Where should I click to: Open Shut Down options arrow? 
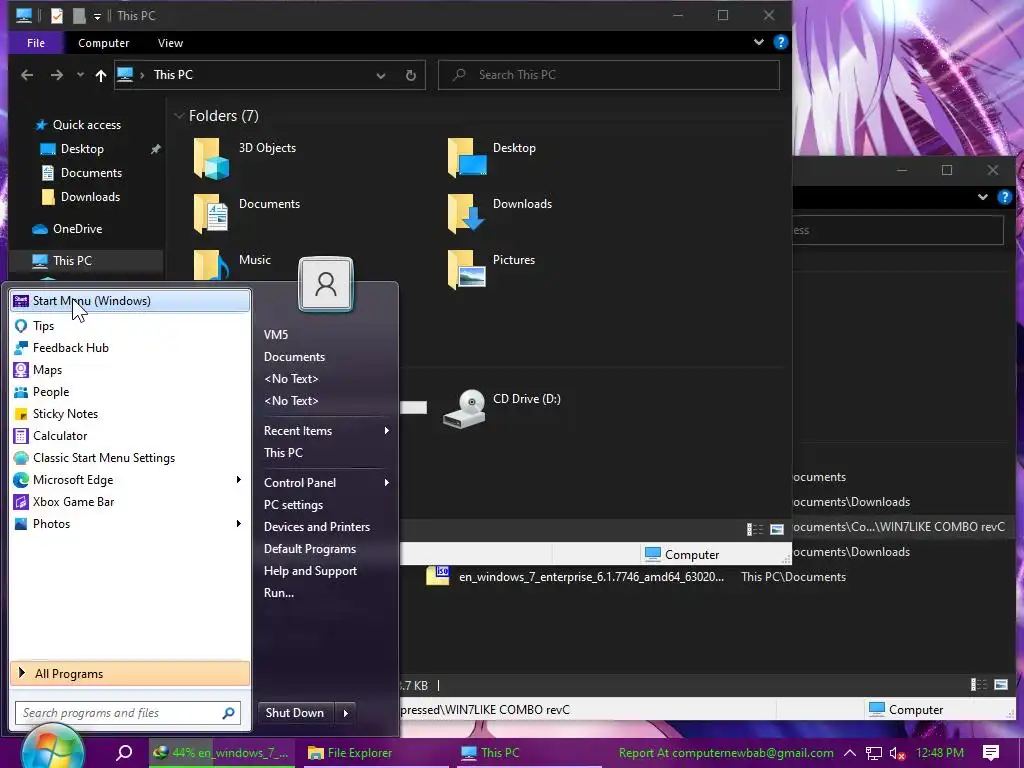pyautogui.click(x=346, y=712)
